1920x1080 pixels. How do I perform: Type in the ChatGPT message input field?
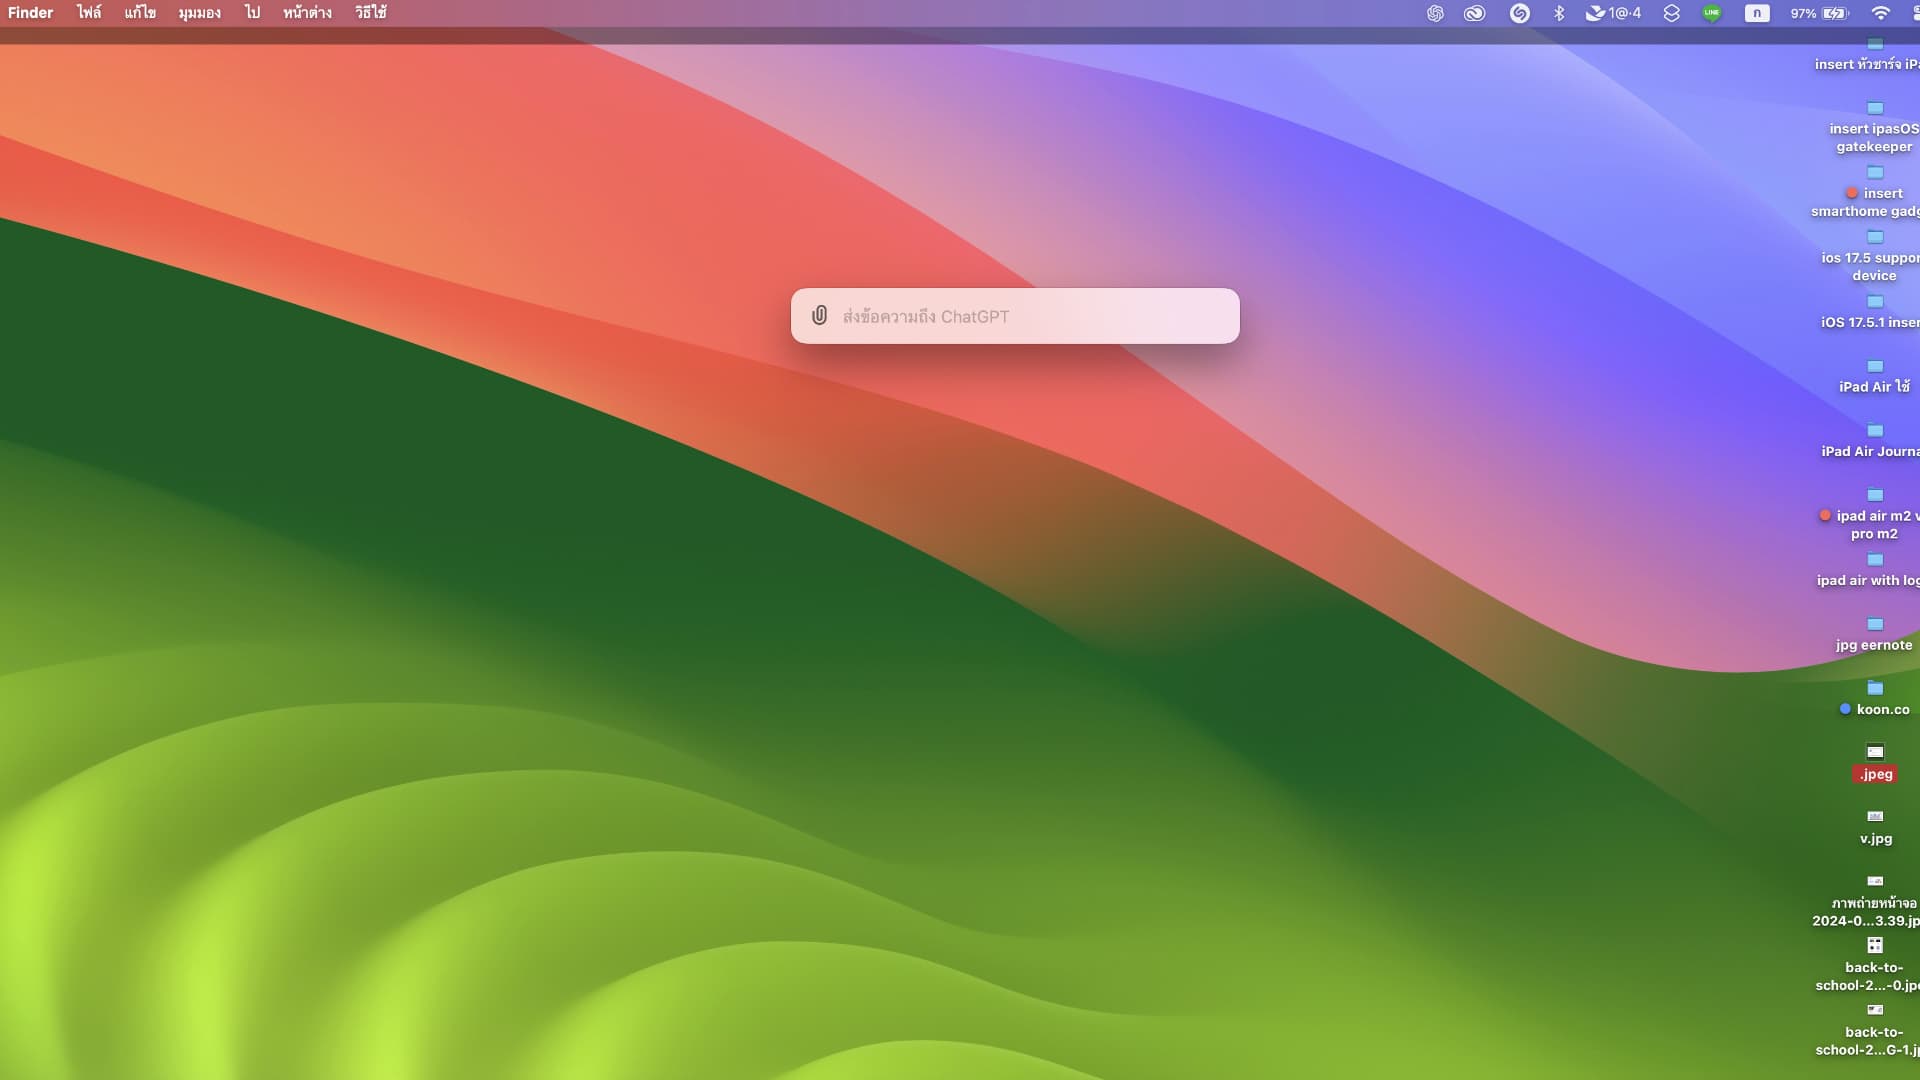click(1030, 316)
